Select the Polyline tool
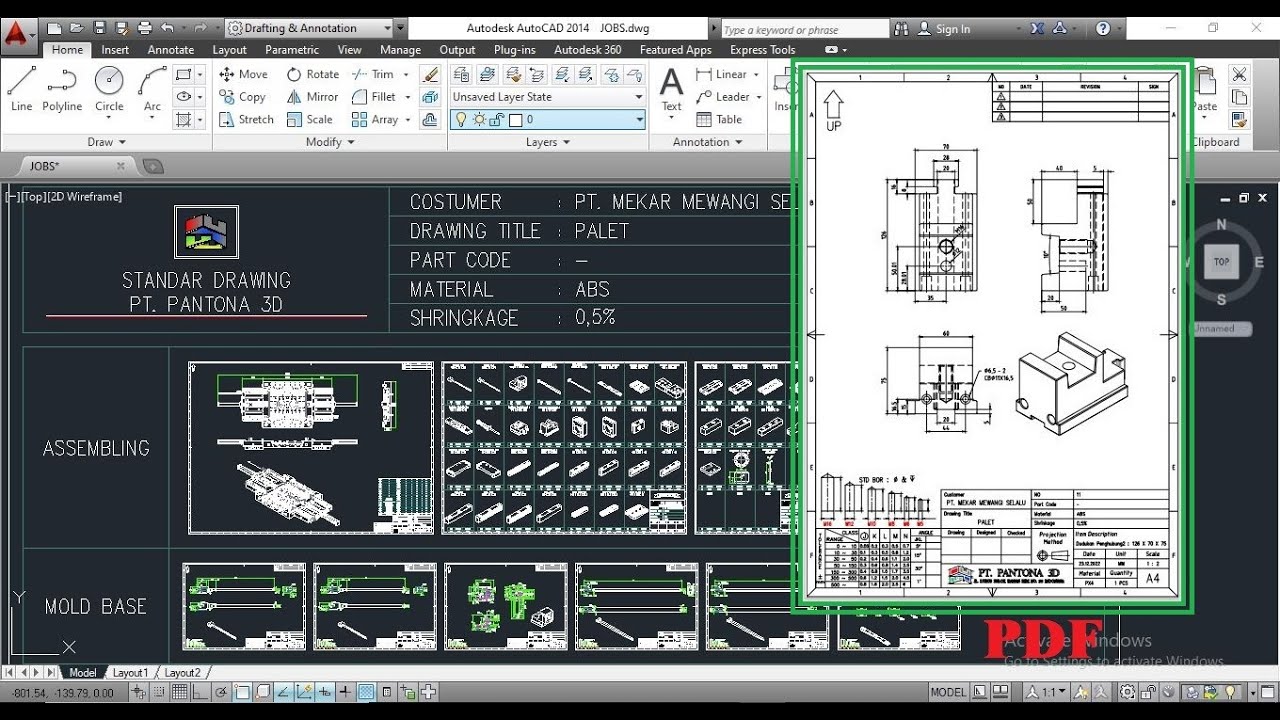 [x=62, y=89]
